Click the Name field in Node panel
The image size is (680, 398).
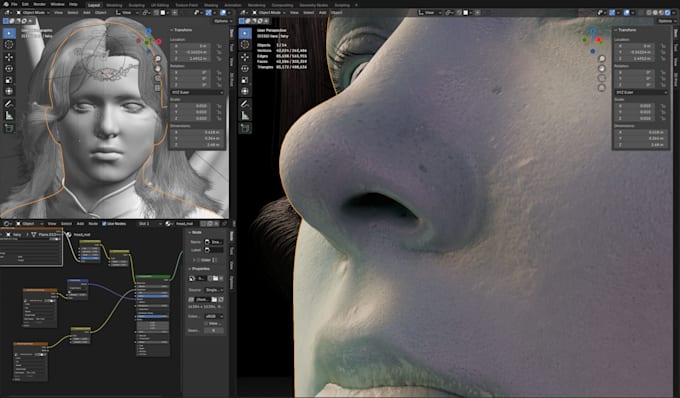tap(214, 242)
